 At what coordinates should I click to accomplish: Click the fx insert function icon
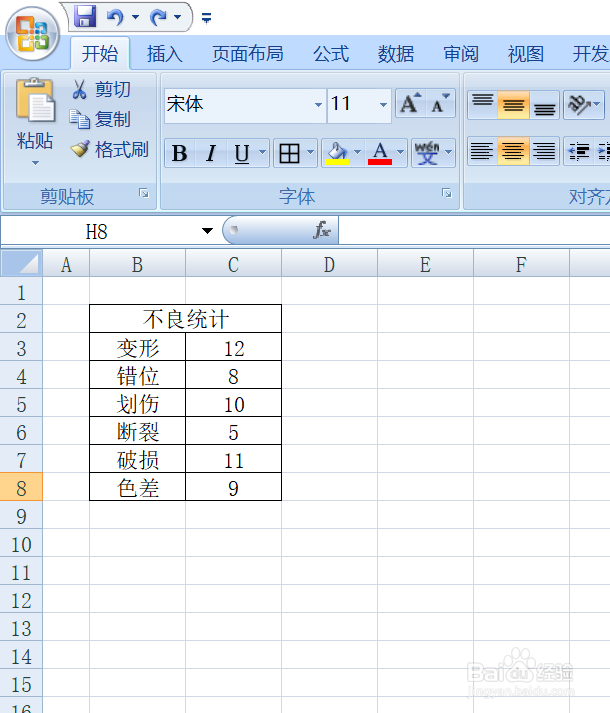[x=322, y=231]
